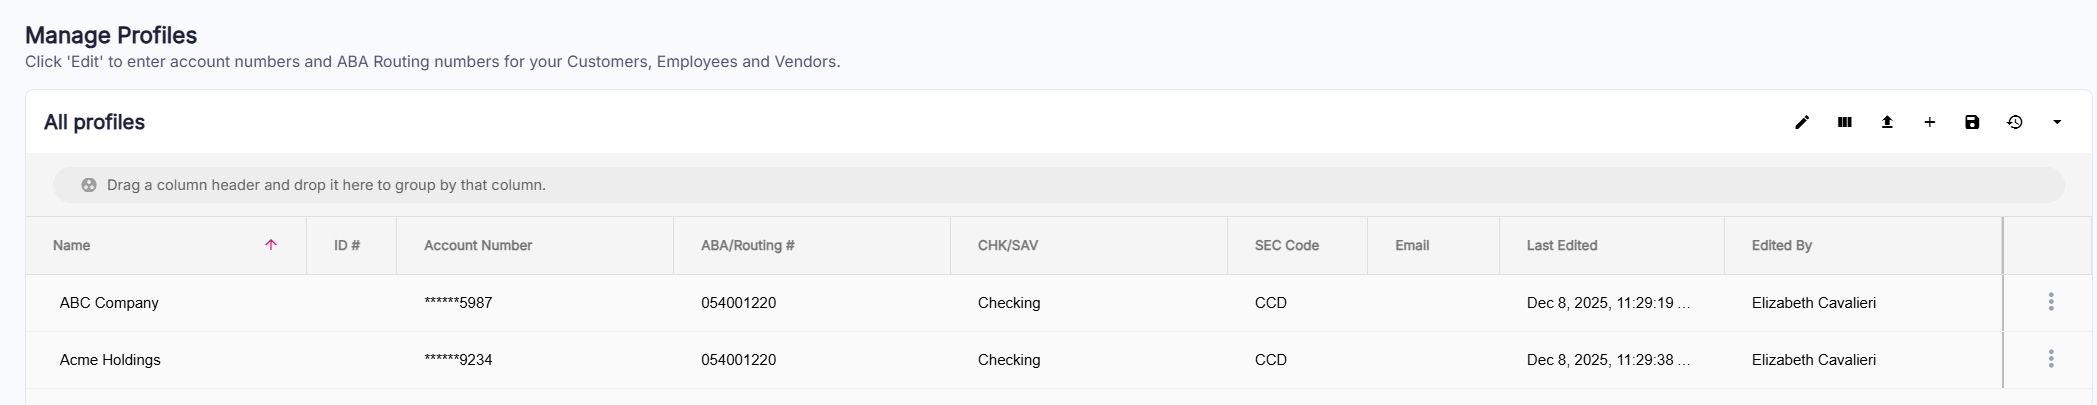This screenshot has height=405, width=2097.
Task: Click the SEC Code column header
Action: pyautogui.click(x=1286, y=245)
